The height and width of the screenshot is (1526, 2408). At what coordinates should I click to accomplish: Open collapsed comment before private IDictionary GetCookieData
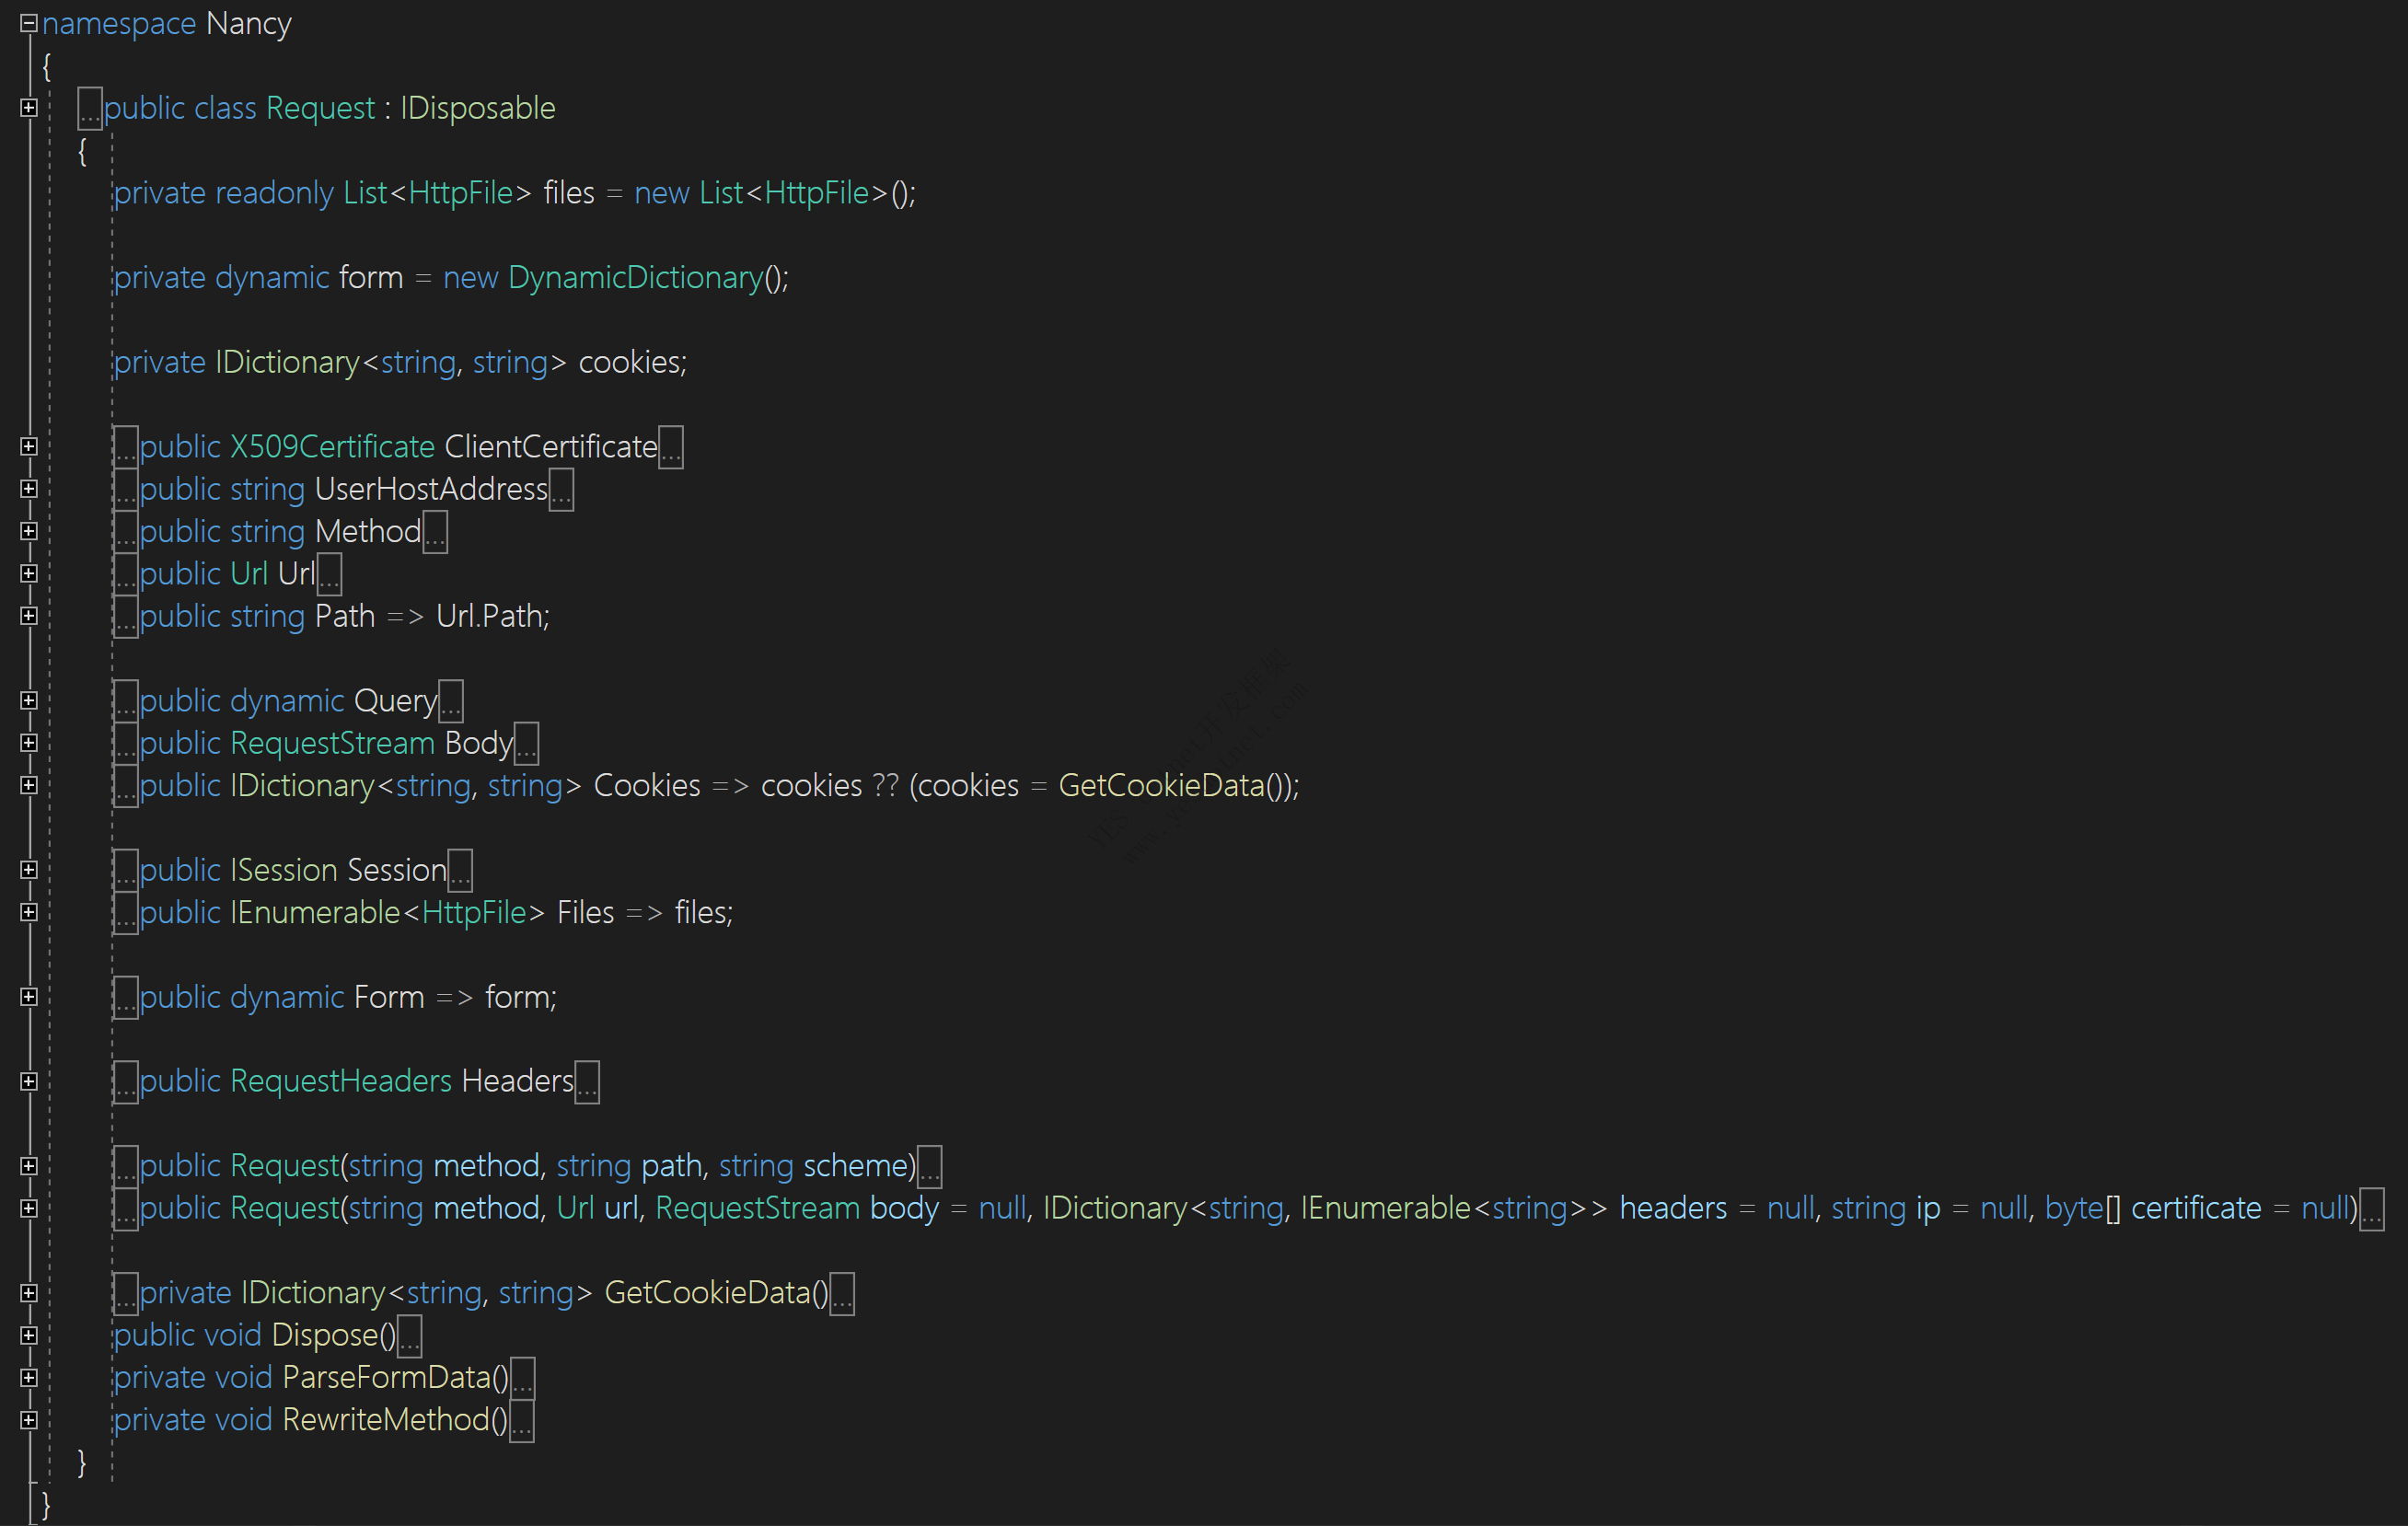point(125,1294)
